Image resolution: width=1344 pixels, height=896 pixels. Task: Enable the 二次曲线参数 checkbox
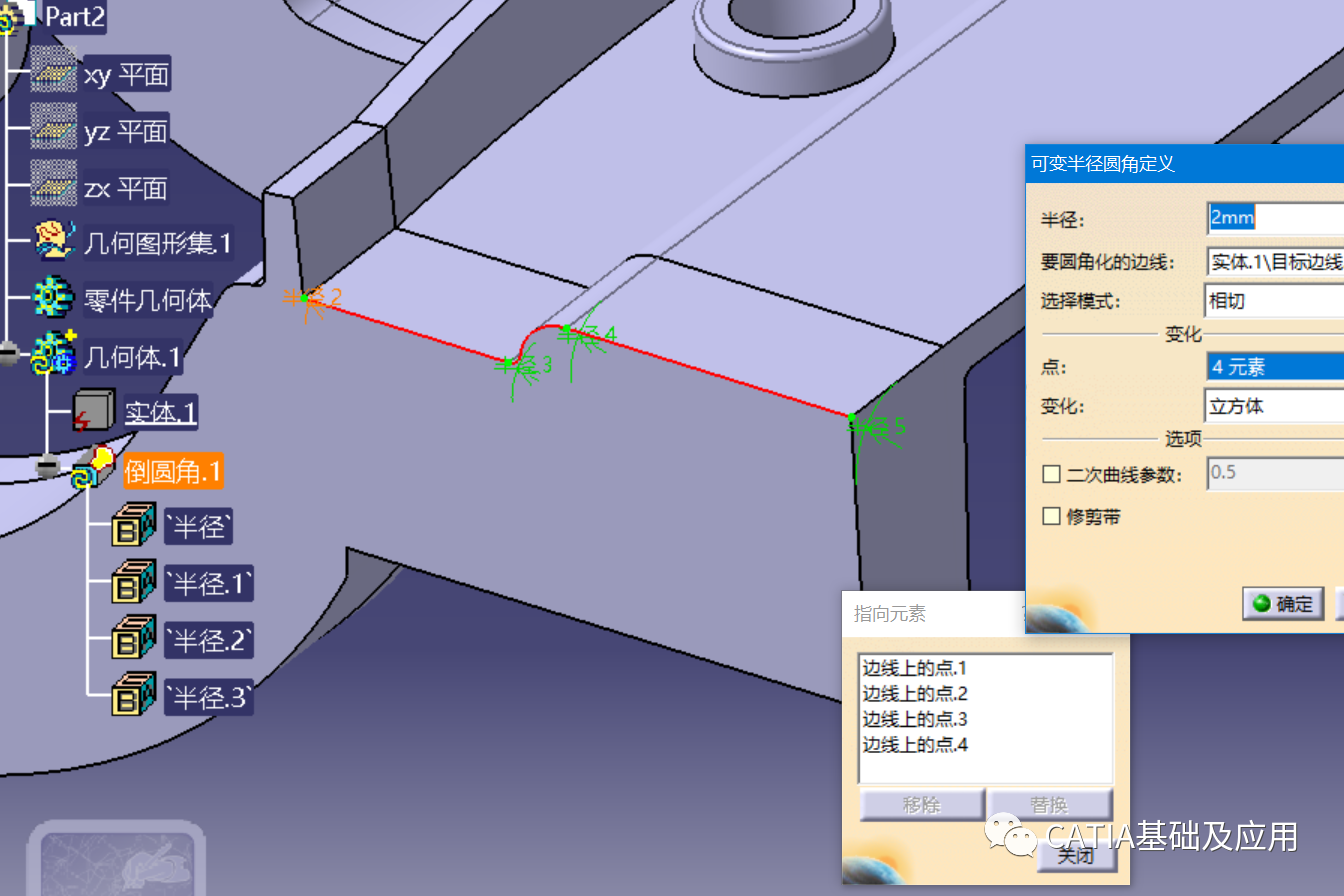1051,474
